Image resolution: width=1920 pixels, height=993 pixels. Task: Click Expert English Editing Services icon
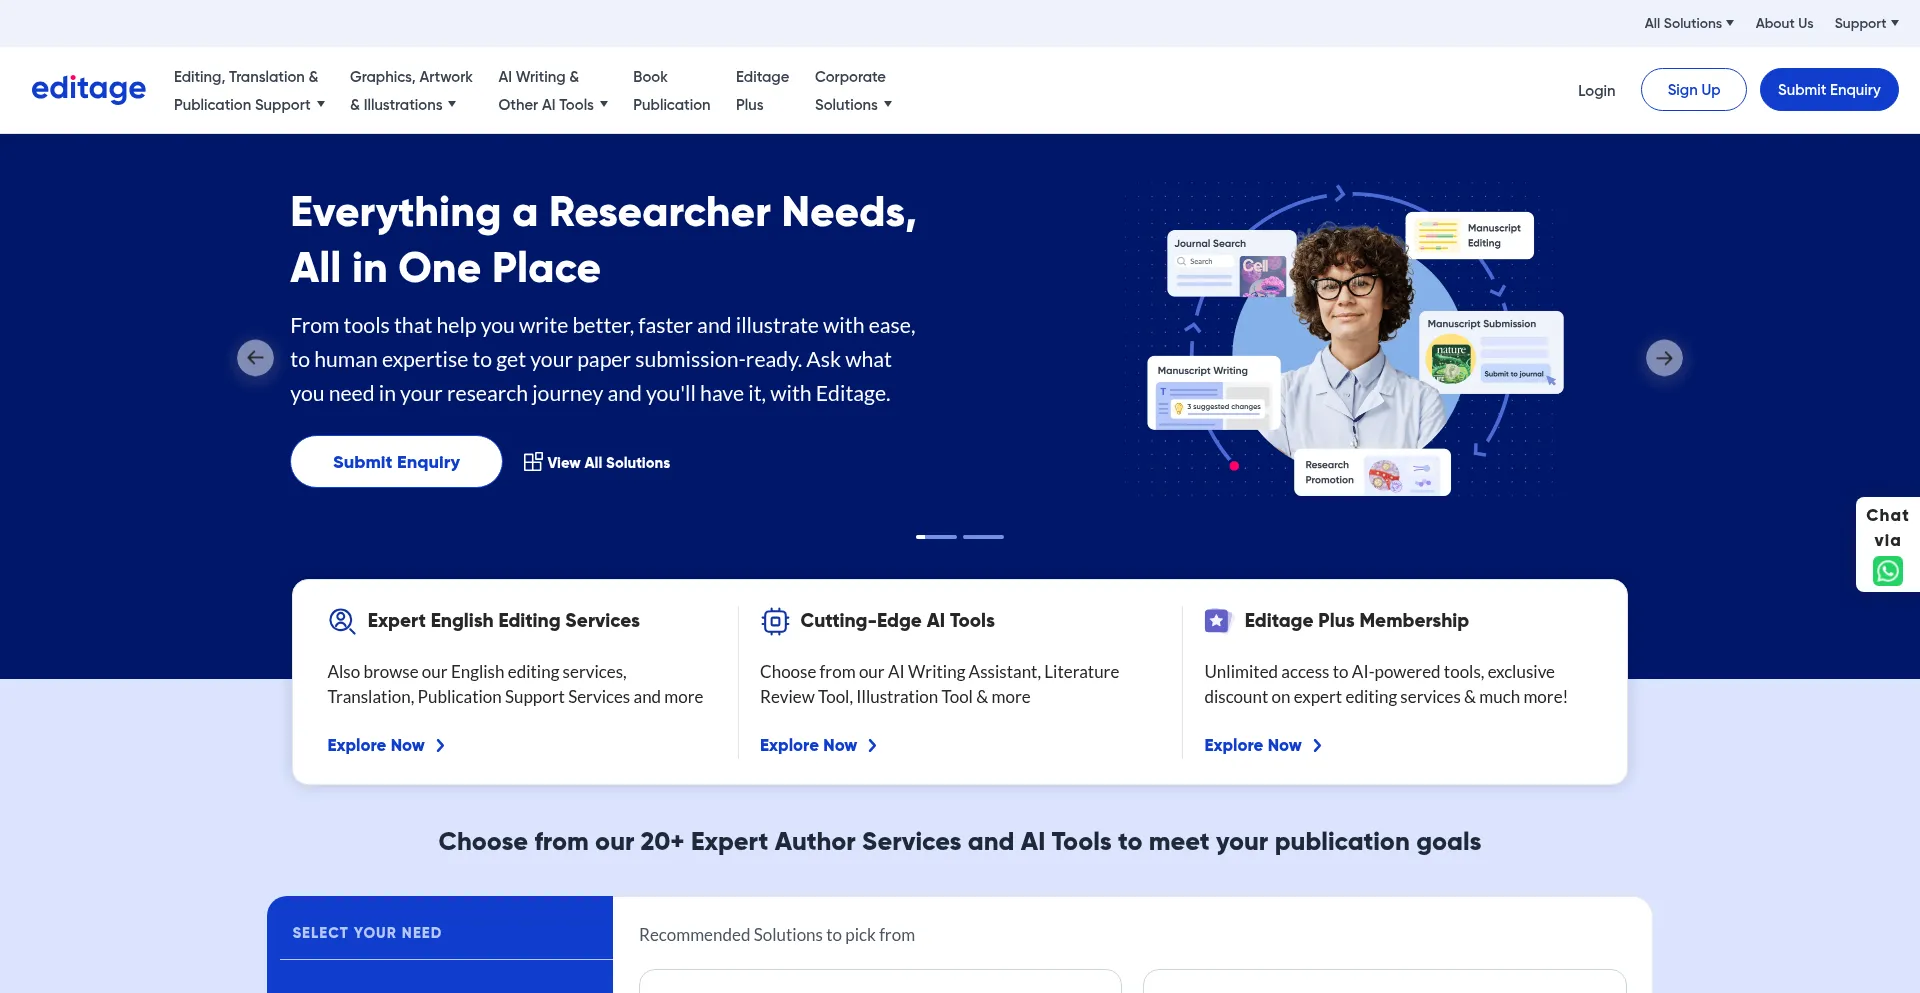[x=342, y=621]
